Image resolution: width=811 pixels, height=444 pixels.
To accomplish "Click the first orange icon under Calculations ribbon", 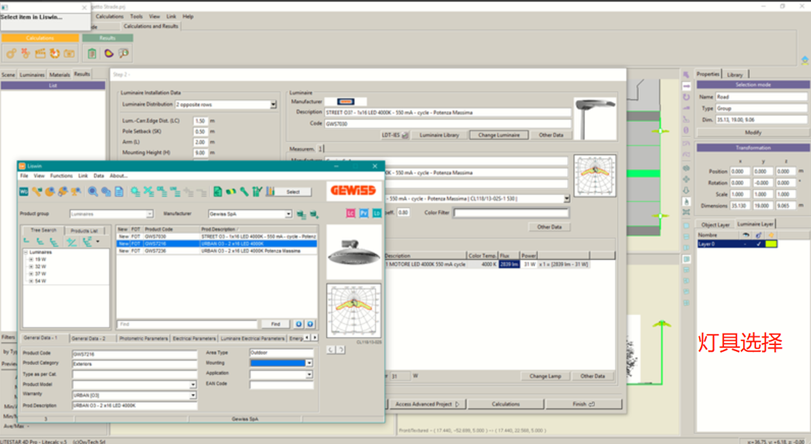I will (11, 53).
